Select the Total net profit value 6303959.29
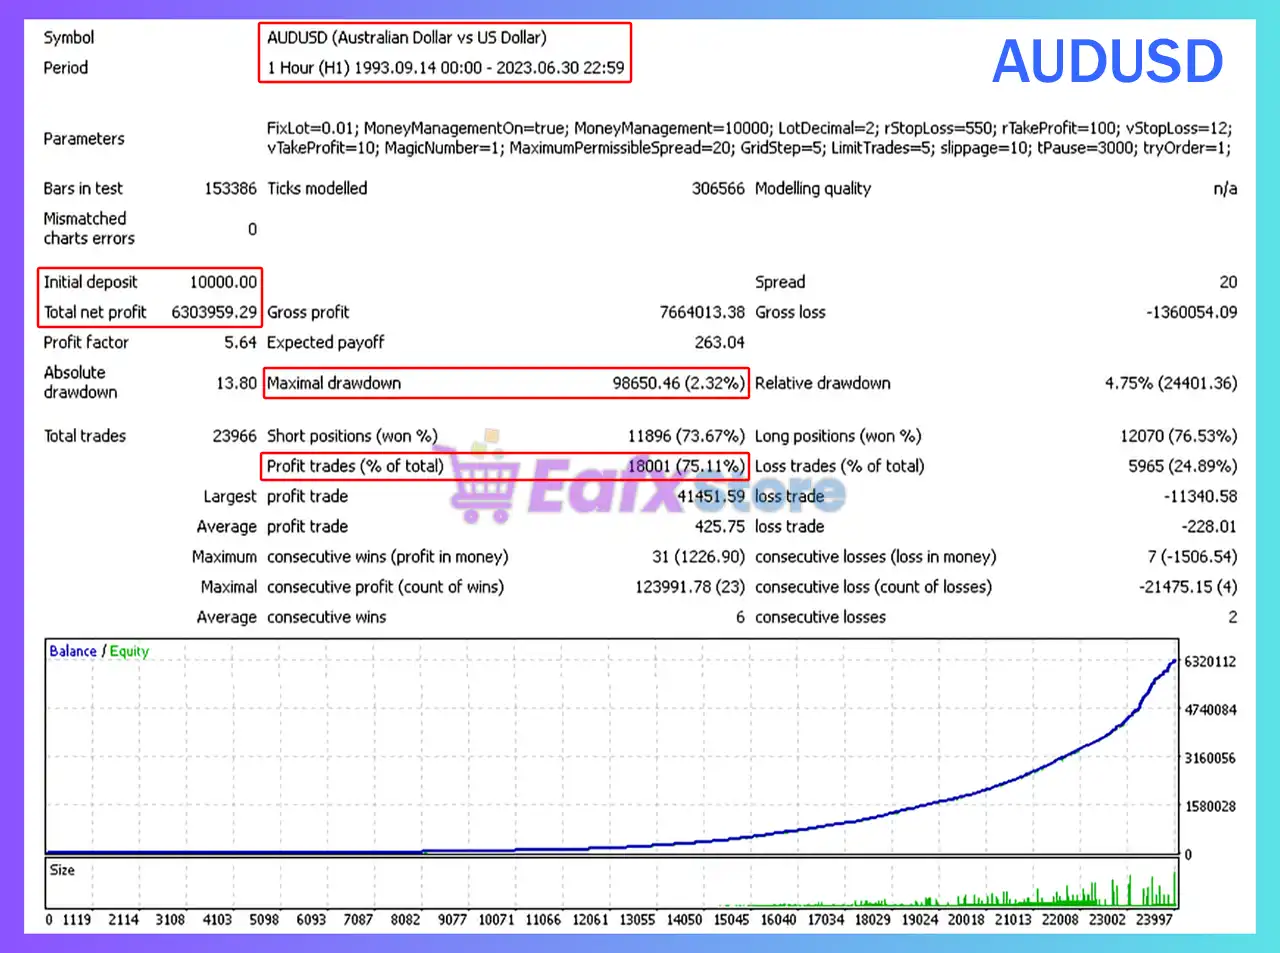The height and width of the screenshot is (953, 1280). pyautogui.click(x=214, y=312)
